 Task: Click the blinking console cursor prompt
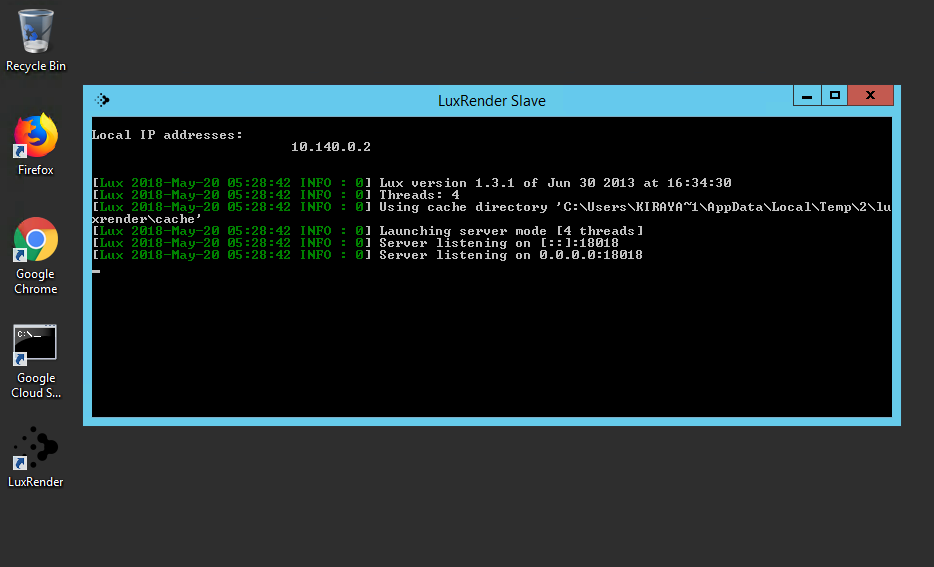tap(96, 271)
